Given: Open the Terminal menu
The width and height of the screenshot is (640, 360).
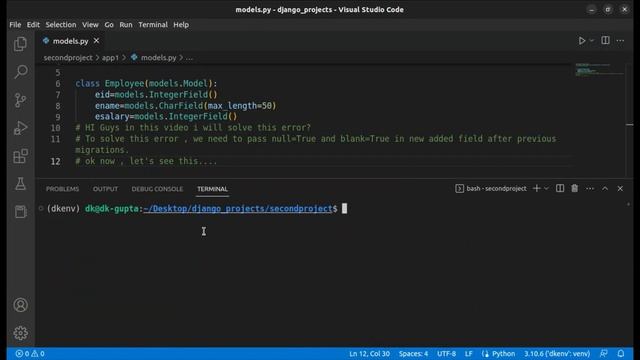Looking at the screenshot, I should click(x=153, y=24).
